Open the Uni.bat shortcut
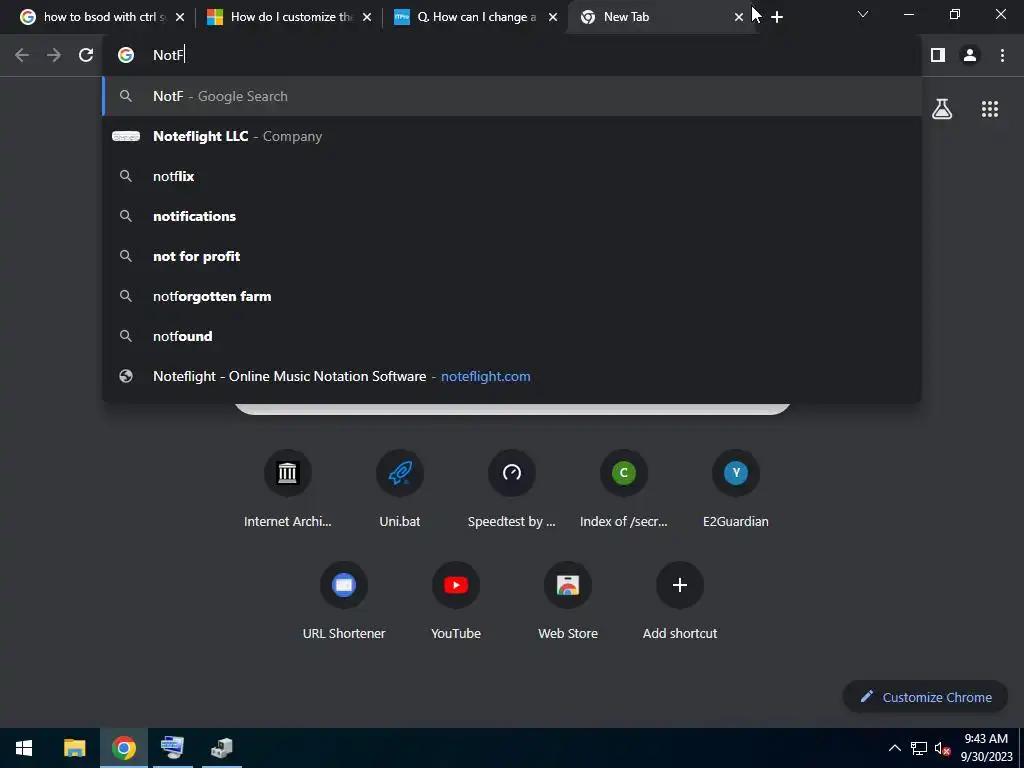Image resolution: width=1024 pixels, height=768 pixels. coord(400,487)
